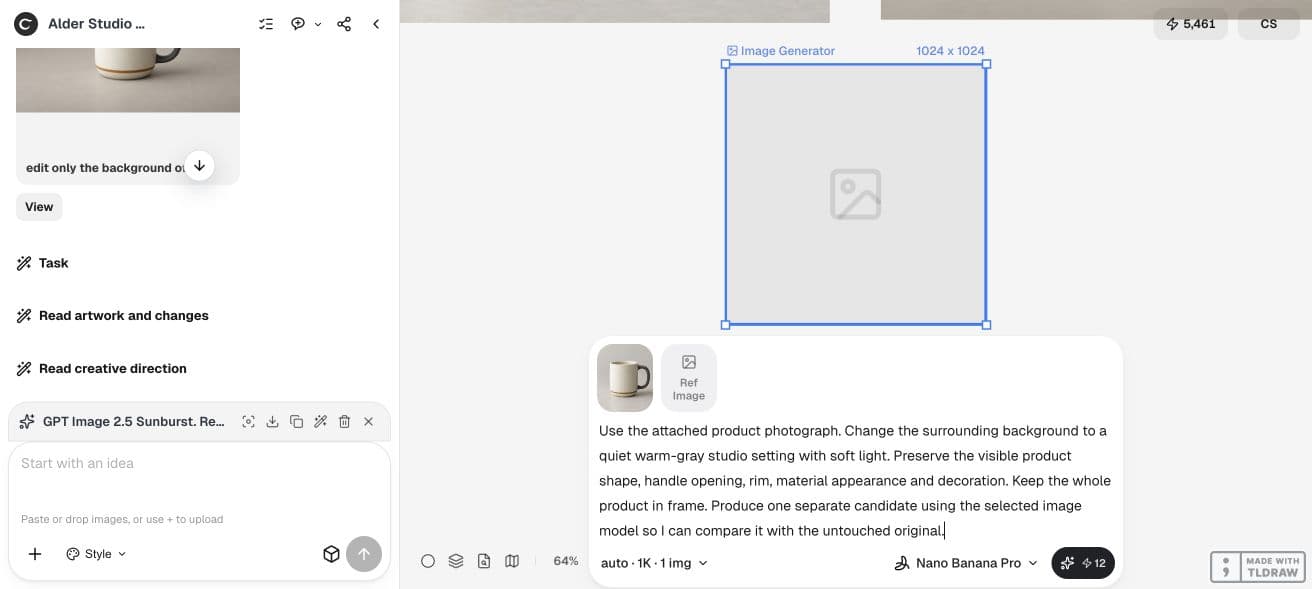Remove the GPT Image attachment with X

[x=368, y=422]
